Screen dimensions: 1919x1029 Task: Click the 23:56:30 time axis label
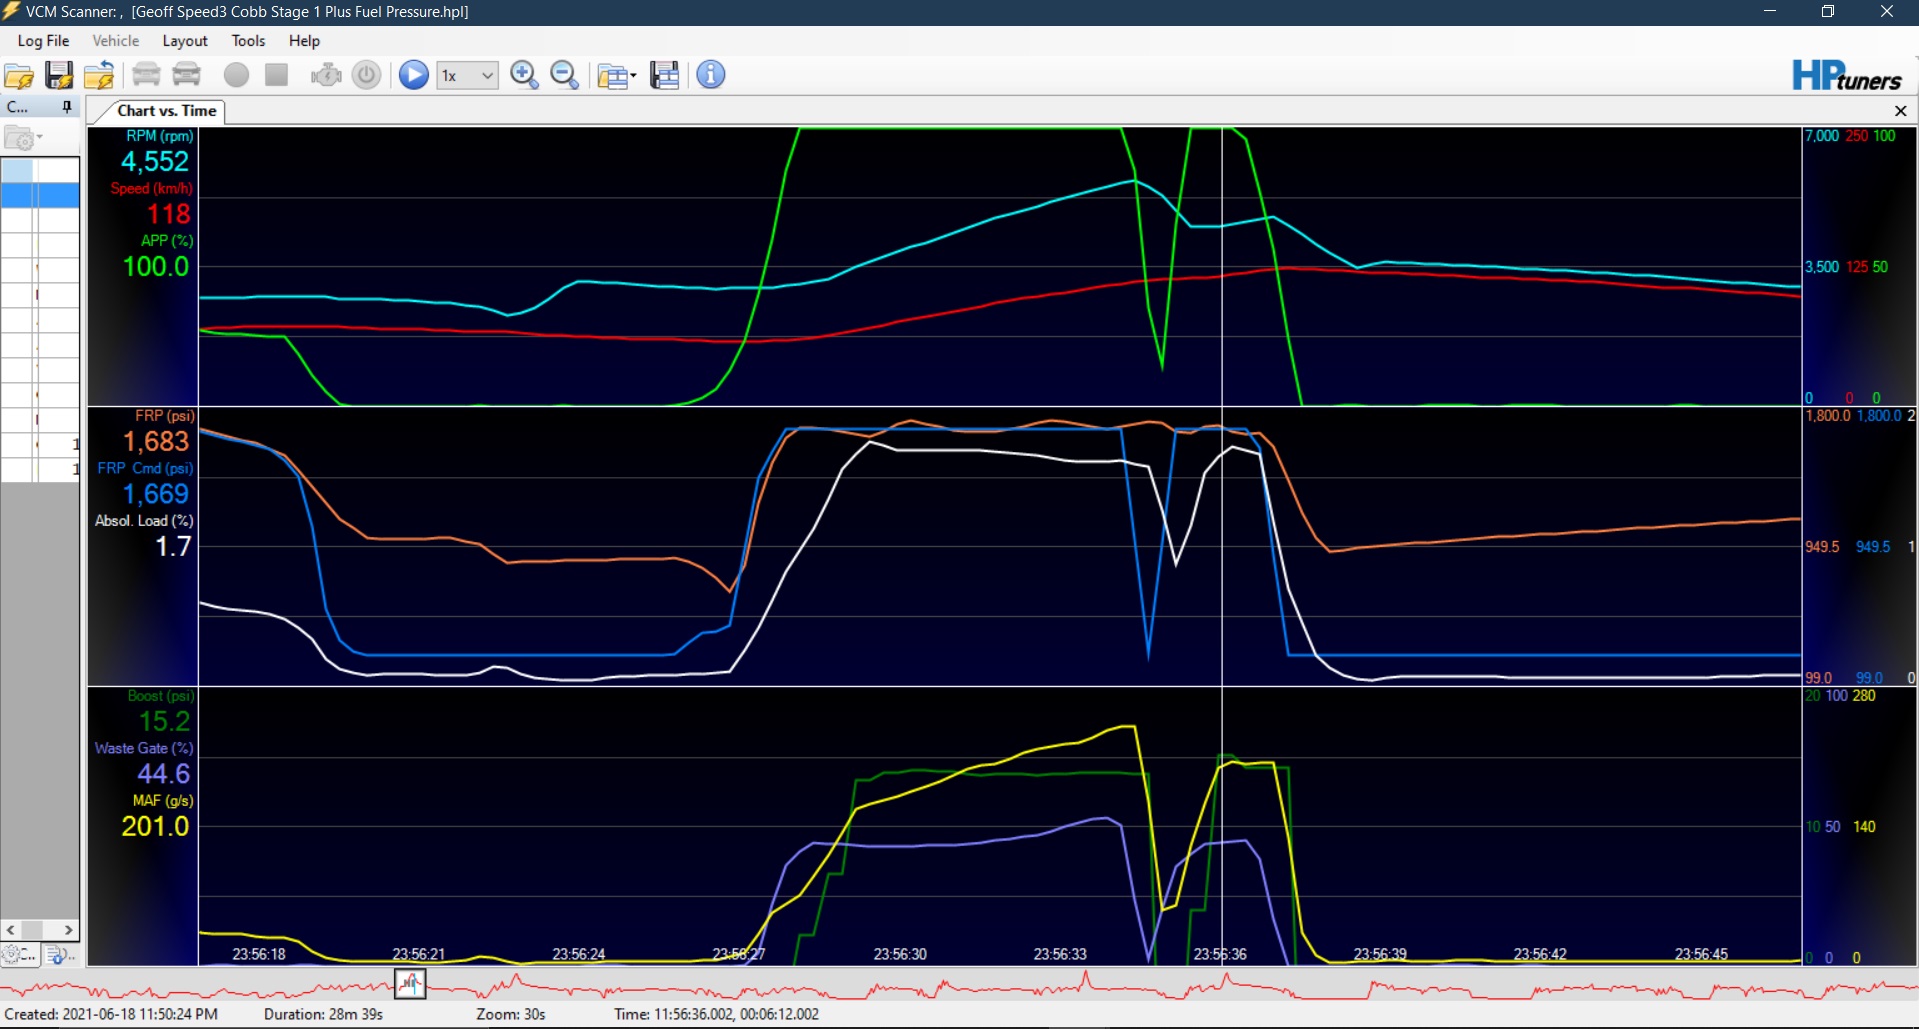pos(900,954)
